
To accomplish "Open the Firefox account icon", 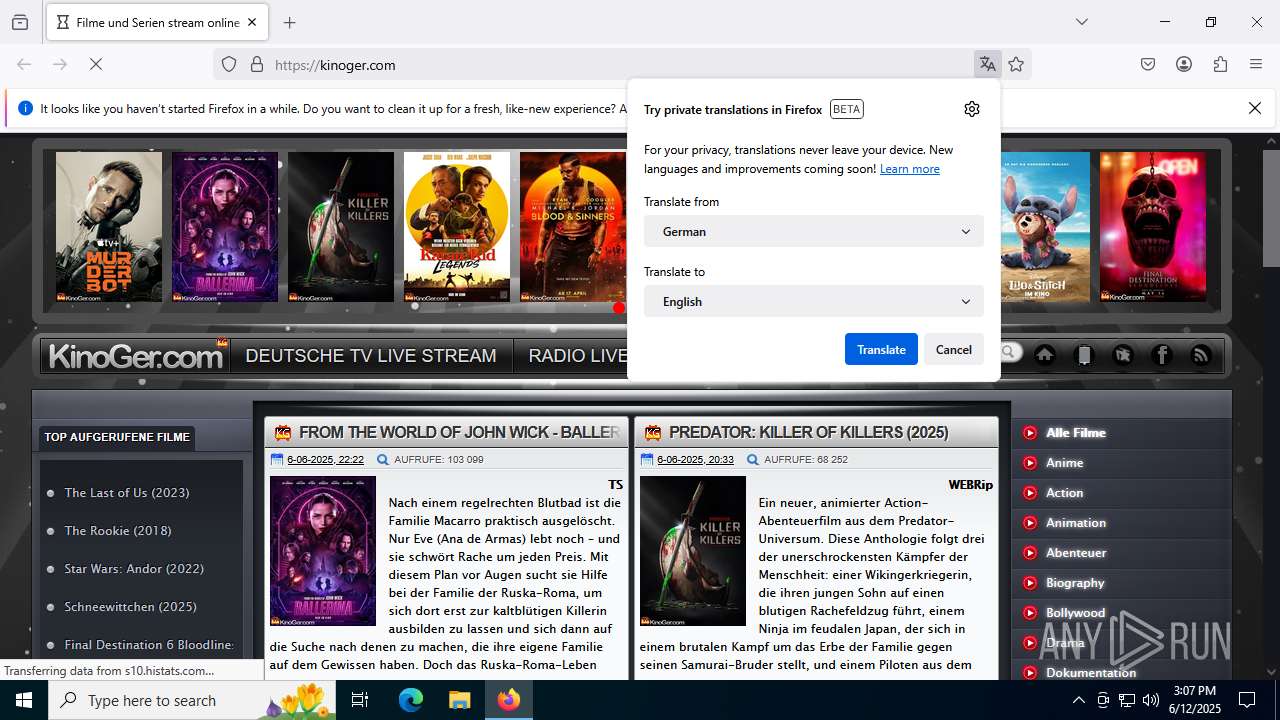I will pyautogui.click(x=1184, y=64).
